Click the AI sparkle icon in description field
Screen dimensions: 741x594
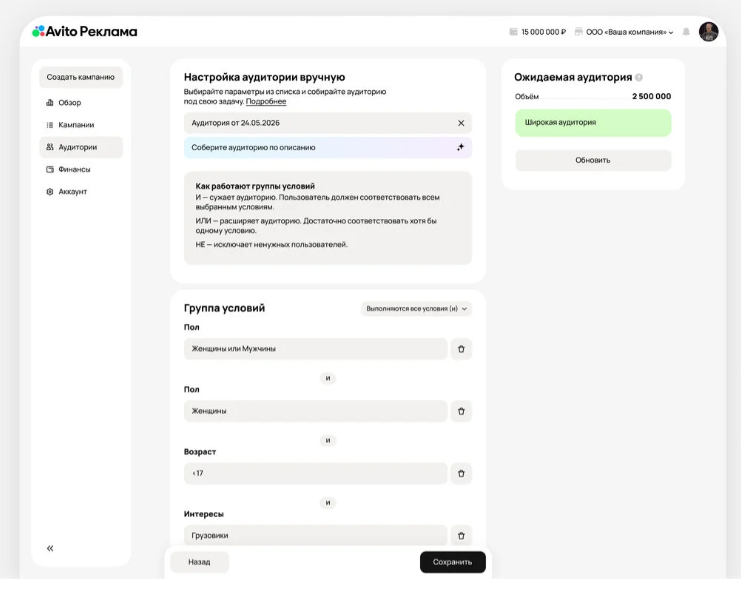point(461,147)
